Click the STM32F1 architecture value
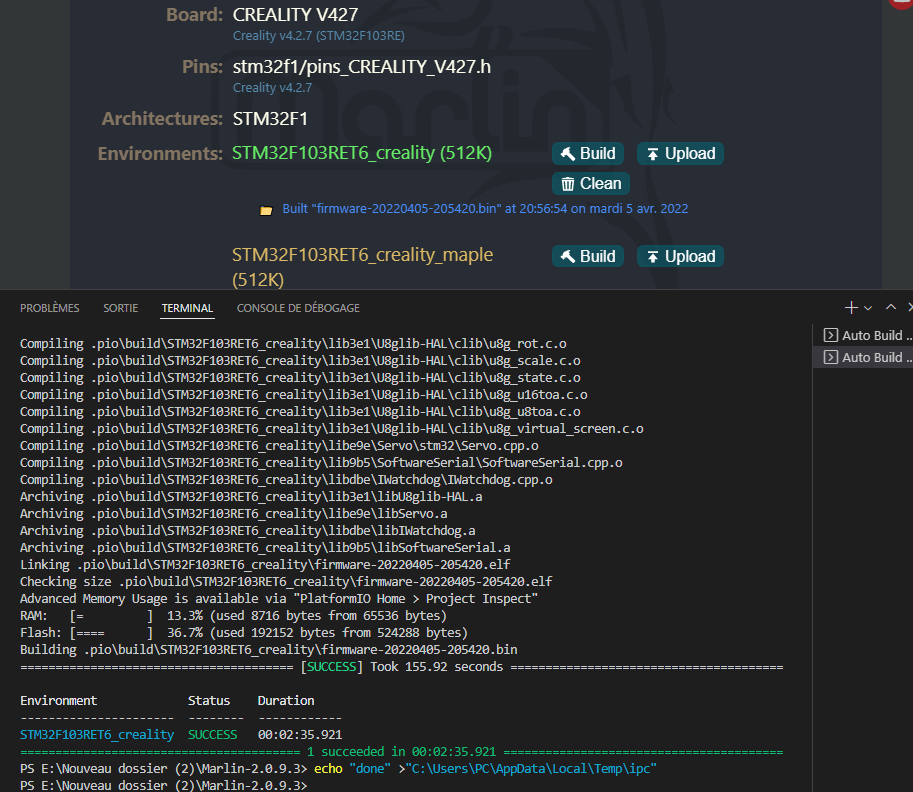The width and height of the screenshot is (913, 792). [x=270, y=119]
